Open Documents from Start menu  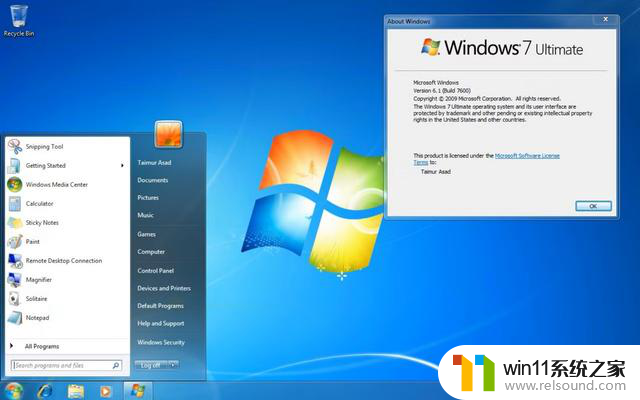(153, 180)
